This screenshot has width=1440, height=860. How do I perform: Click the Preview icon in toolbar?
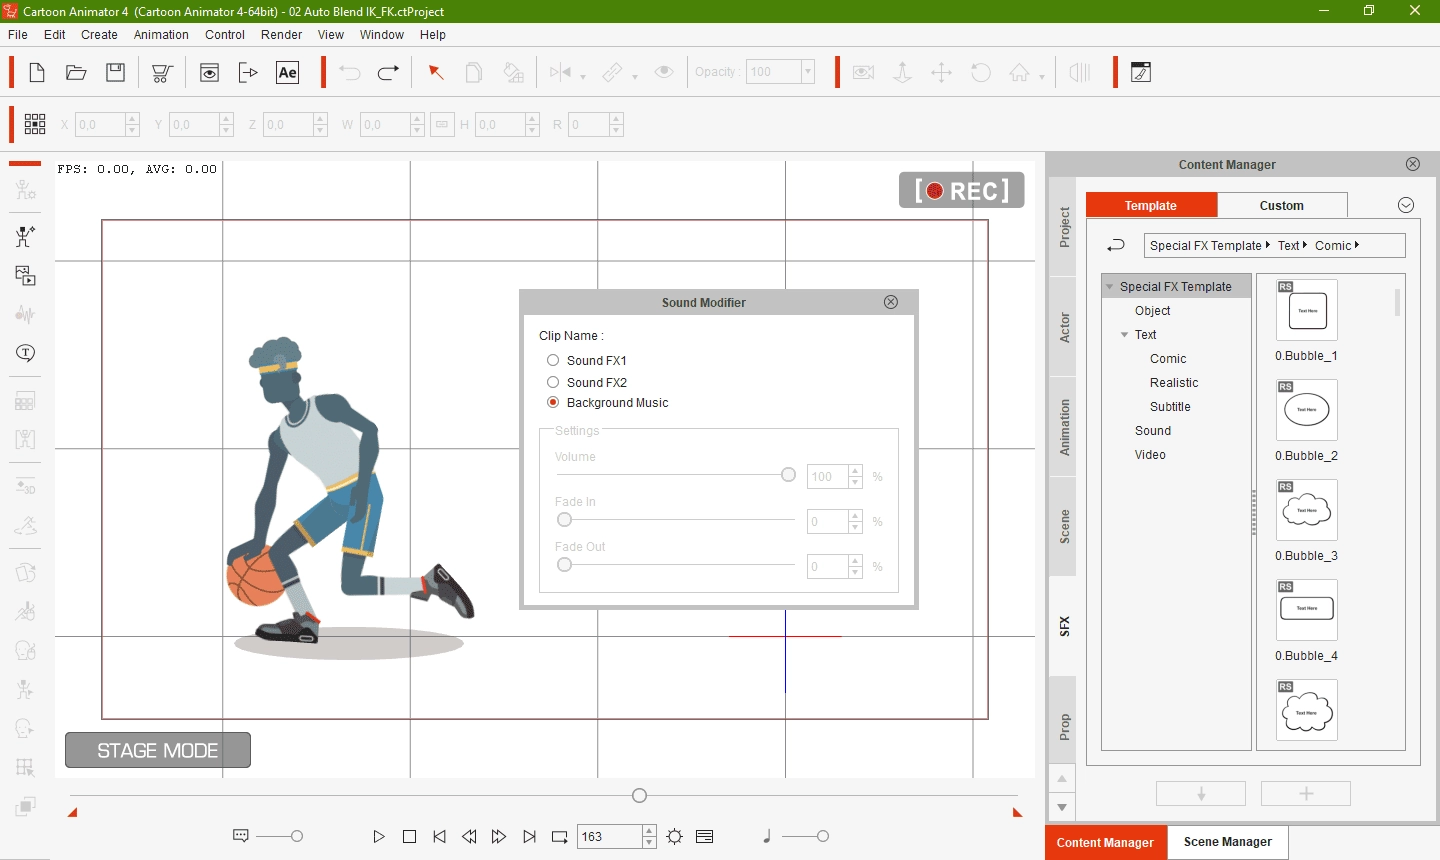pyautogui.click(x=209, y=72)
